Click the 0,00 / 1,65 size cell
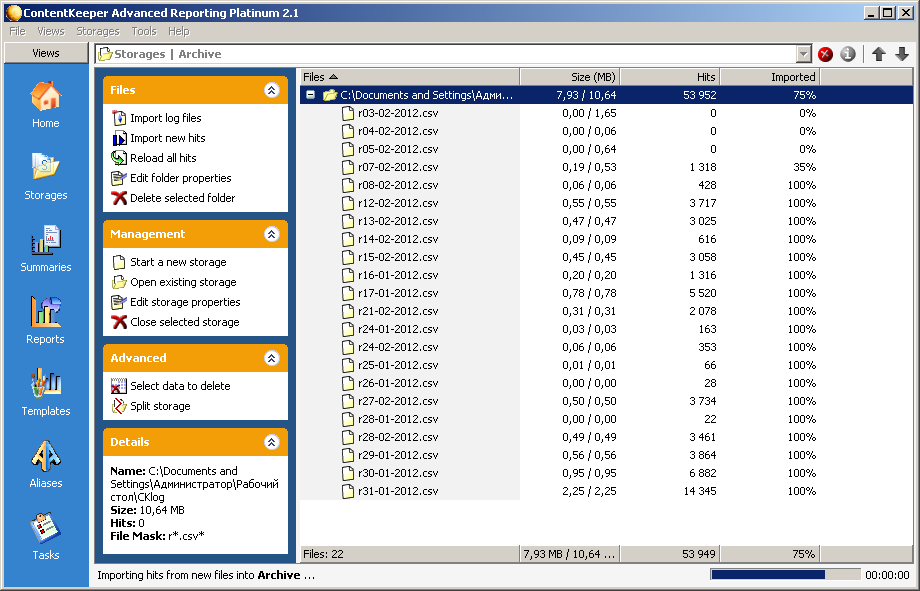The width and height of the screenshot is (920, 591). click(589, 113)
